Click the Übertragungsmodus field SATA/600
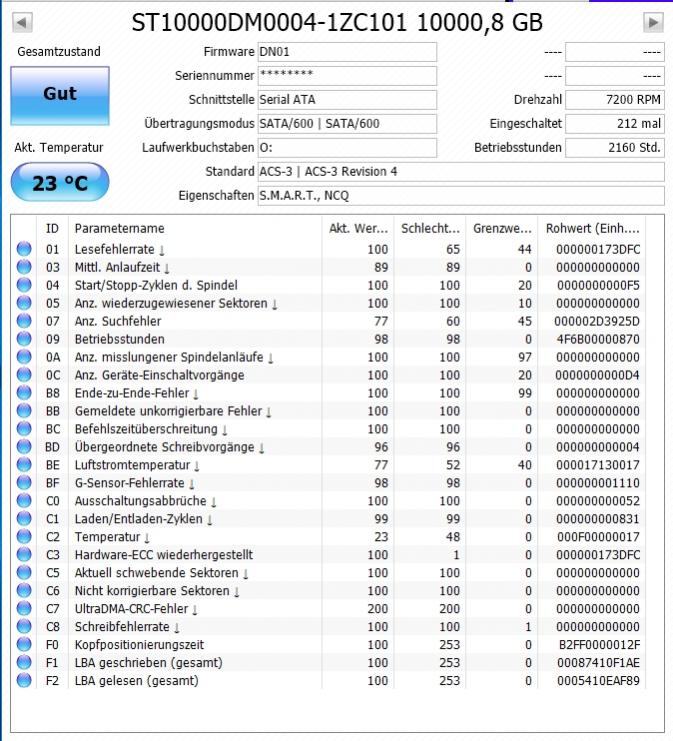 click(x=347, y=124)
